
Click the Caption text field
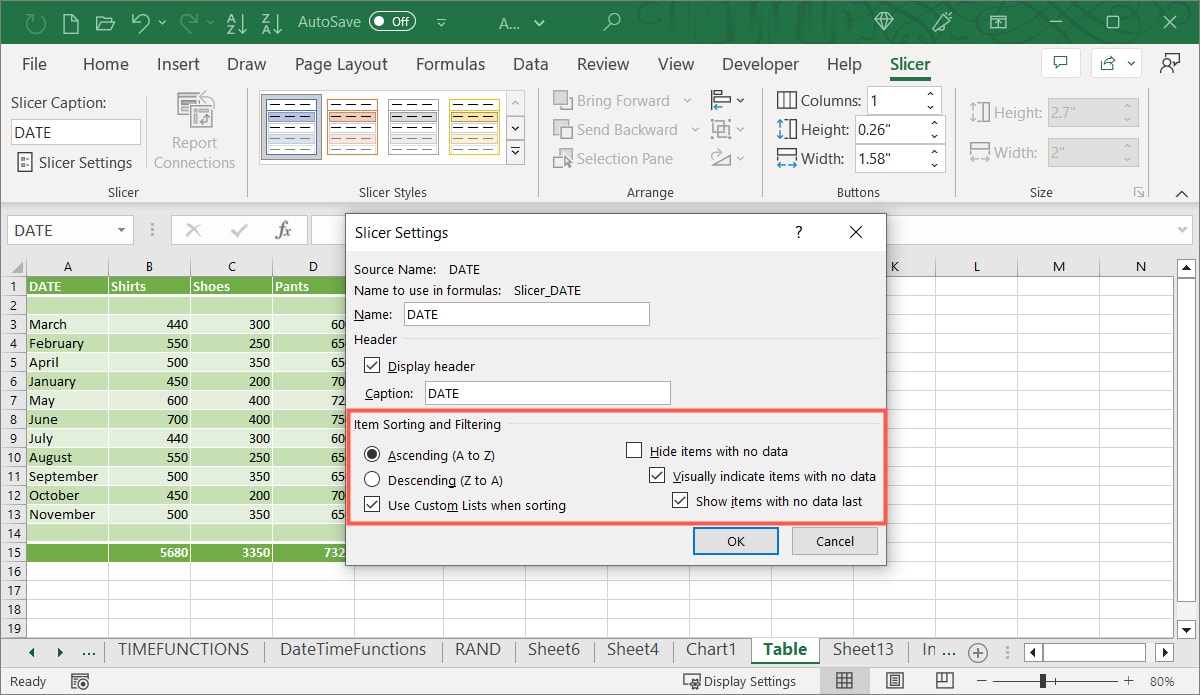tap(547, 393)
